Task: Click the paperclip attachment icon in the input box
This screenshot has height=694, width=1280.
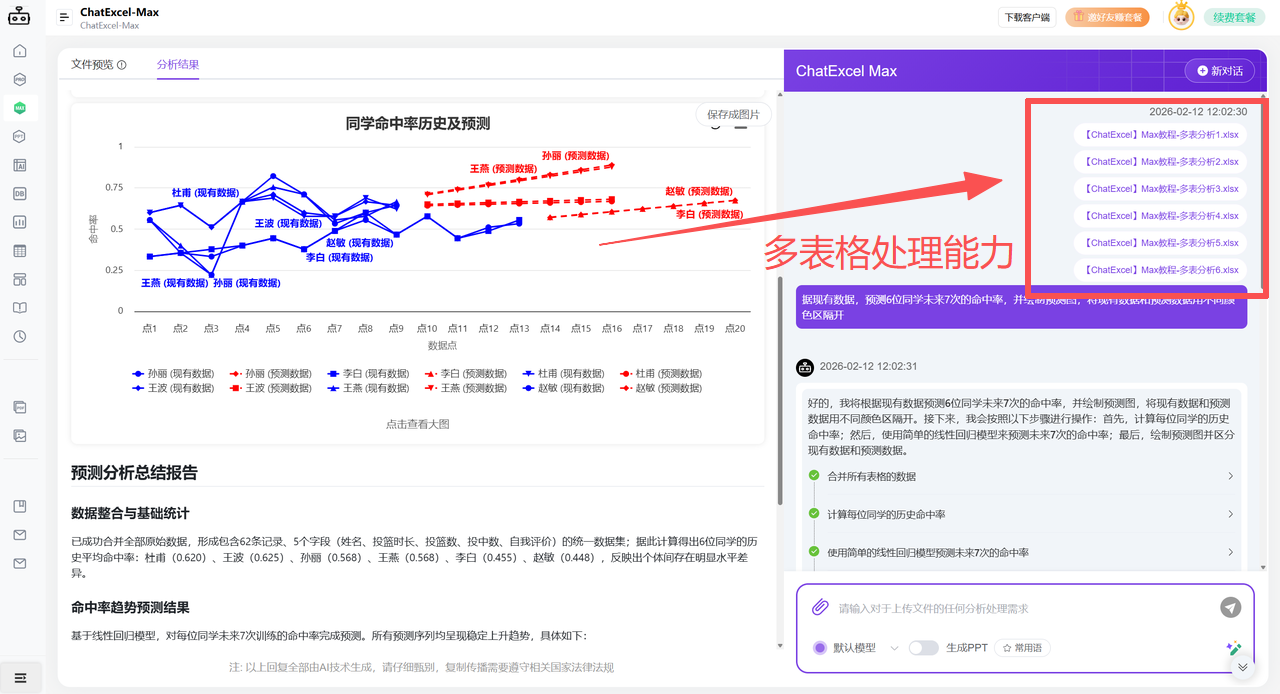Action: [x=820, y=608]
